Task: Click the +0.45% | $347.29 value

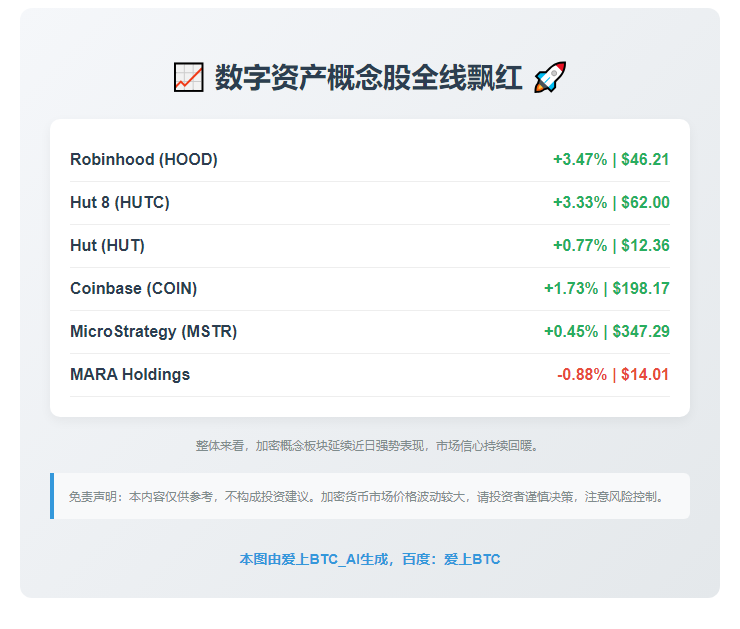Action: click(607, 331)
